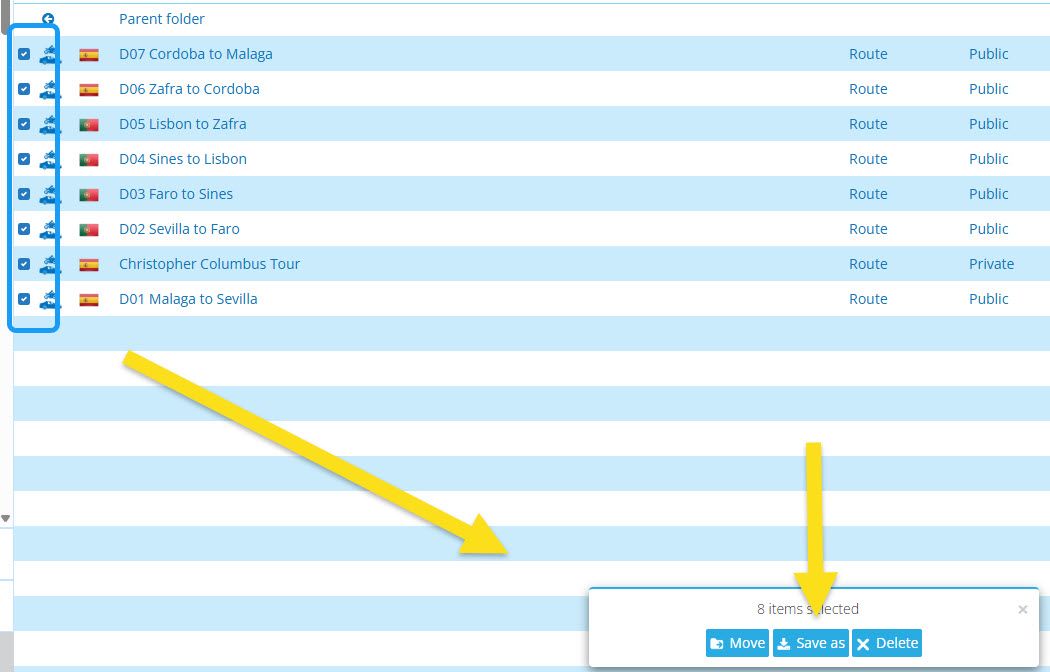Click Public status of D06 Zafra to Cordoba

coord(988,89)
